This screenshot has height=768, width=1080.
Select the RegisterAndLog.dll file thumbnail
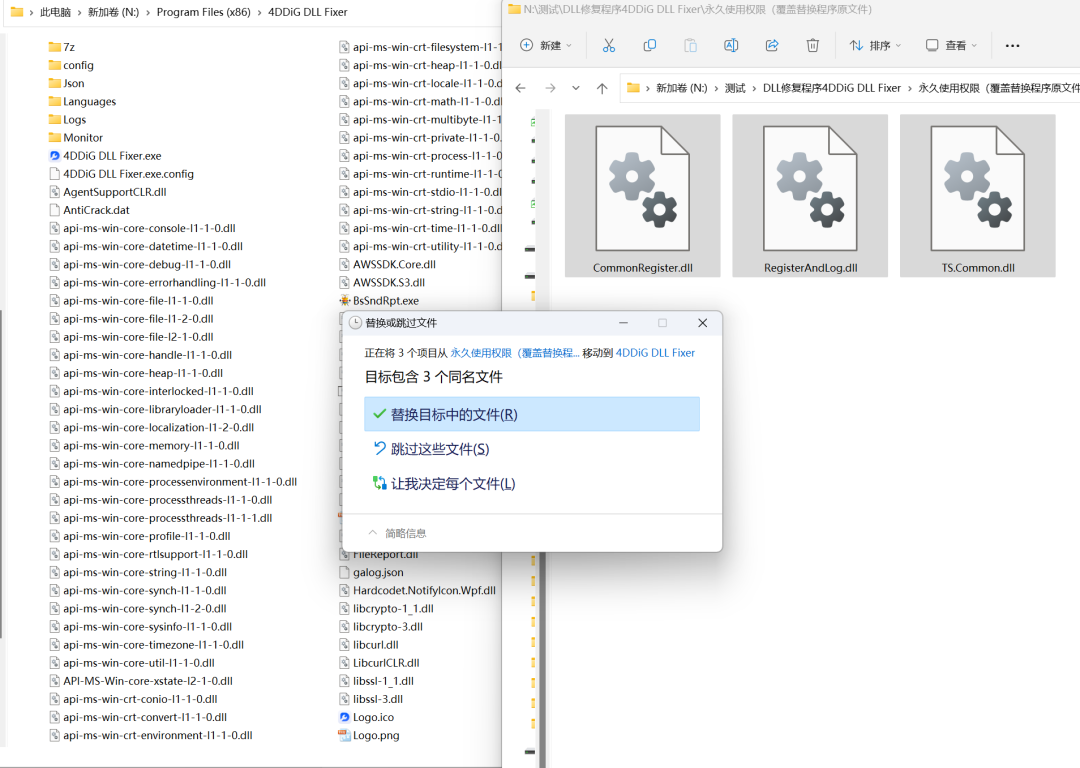pyautogui.click(x=810, y=196)
